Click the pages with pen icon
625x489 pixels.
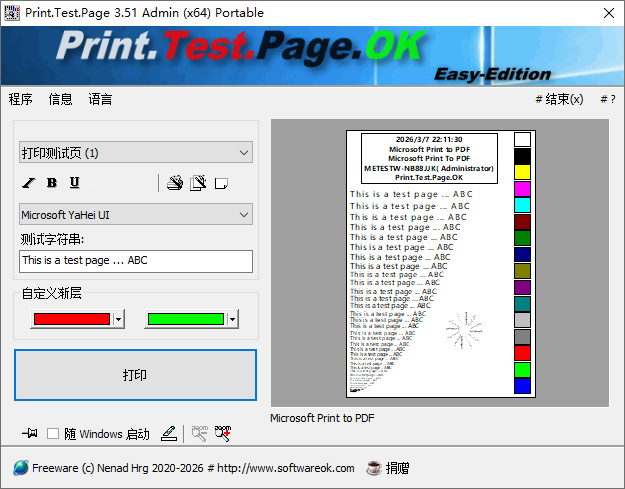pyautogui.click(x=198, y=183)
